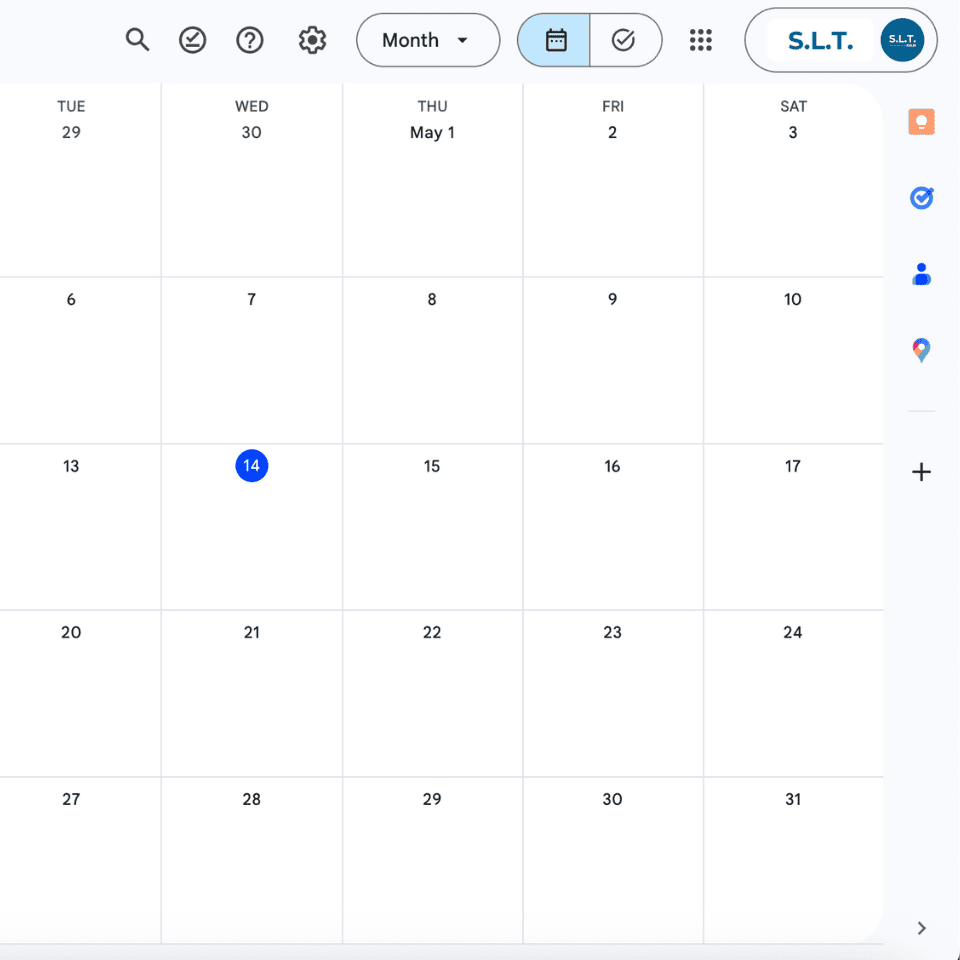Open date 7 in the calendar

(x=252, y=299)
